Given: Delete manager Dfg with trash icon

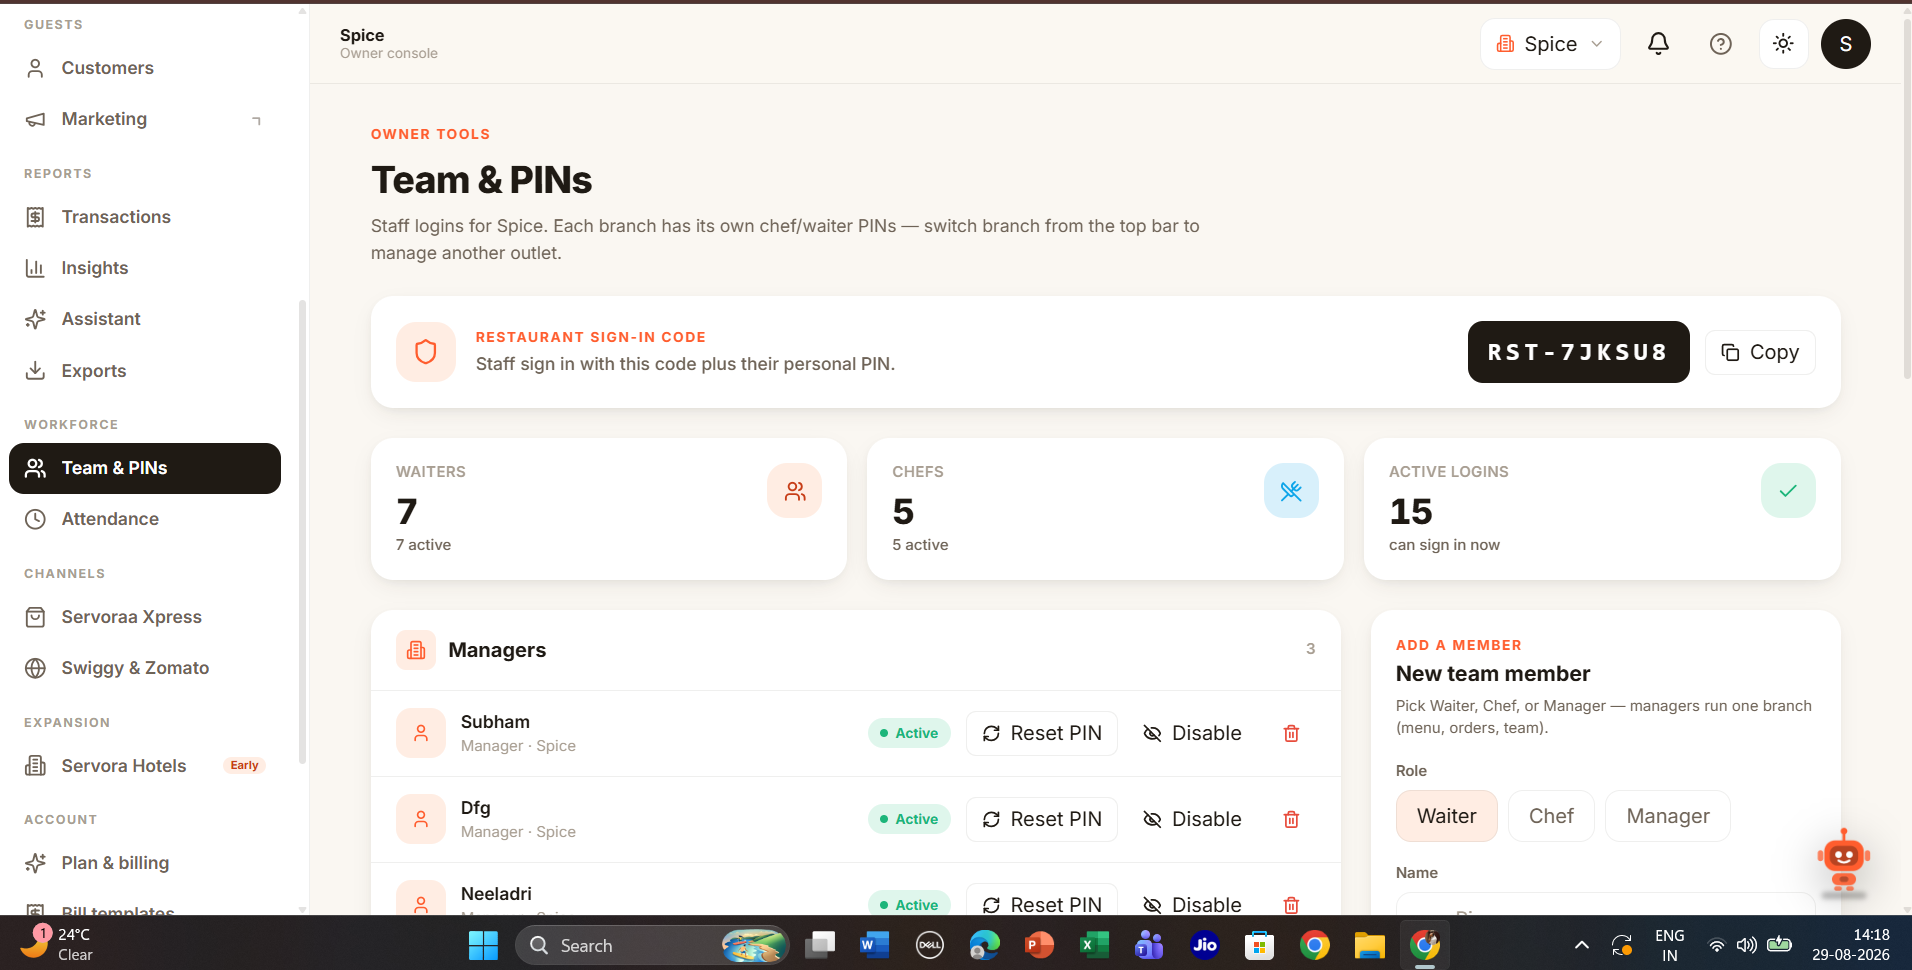Looking at the screenshot, I should (1291, 819).
